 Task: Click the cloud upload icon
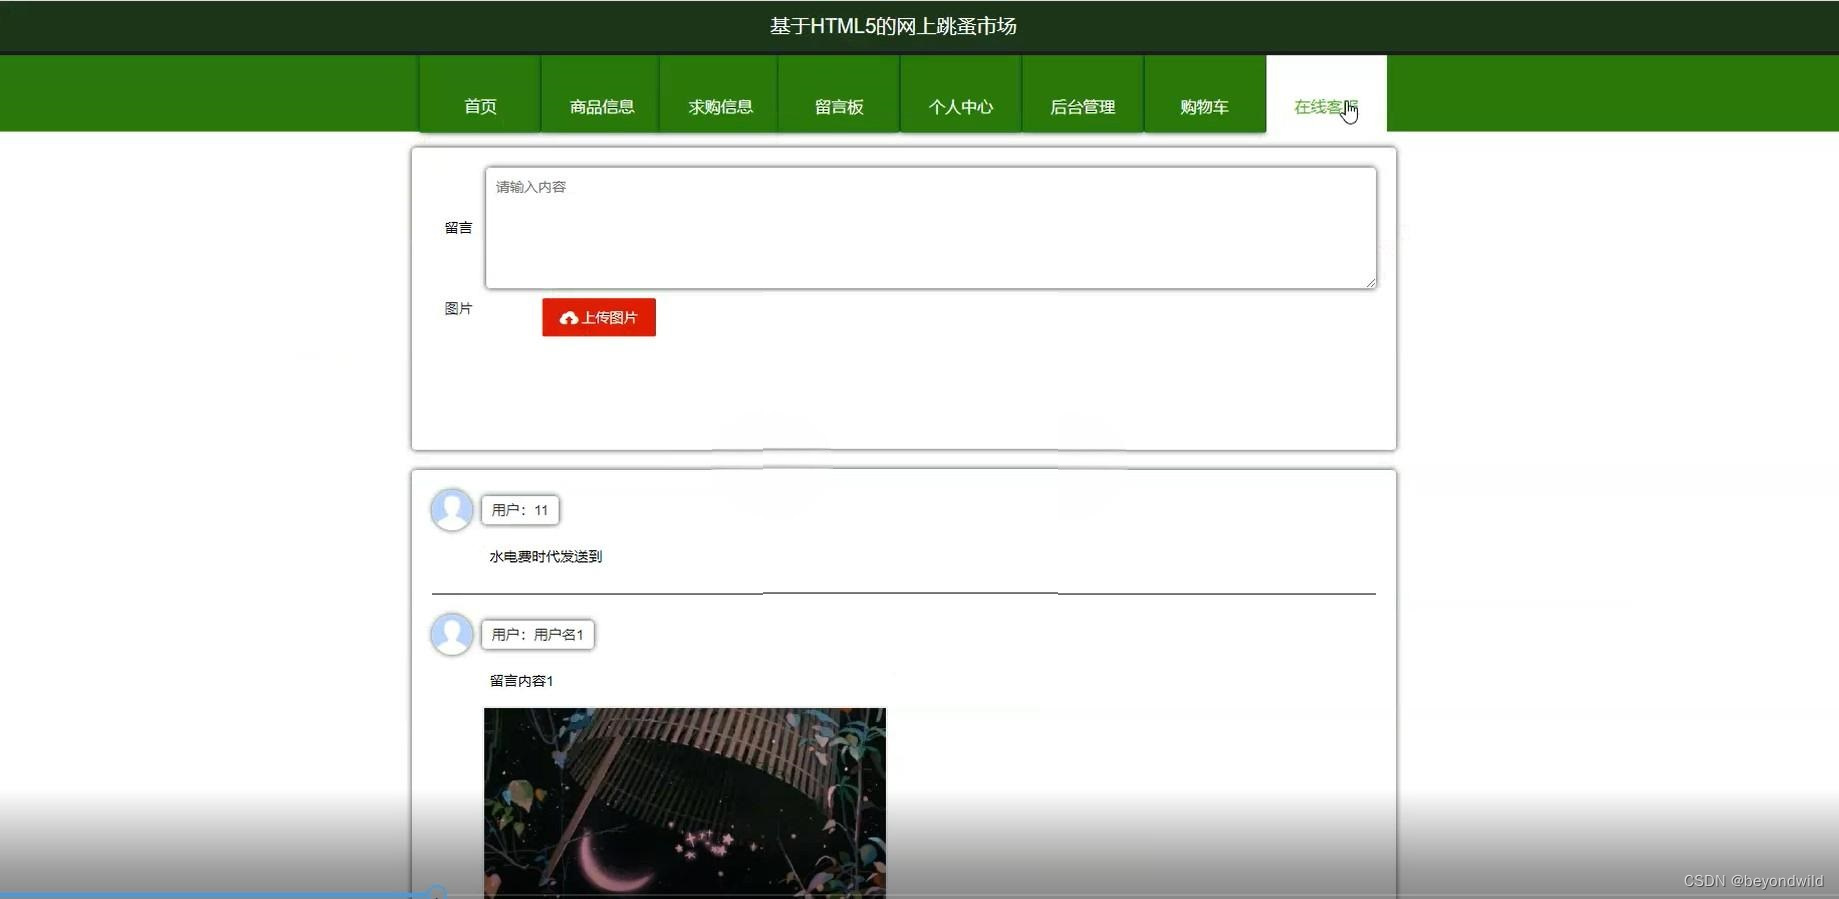[x=569, y=318]
